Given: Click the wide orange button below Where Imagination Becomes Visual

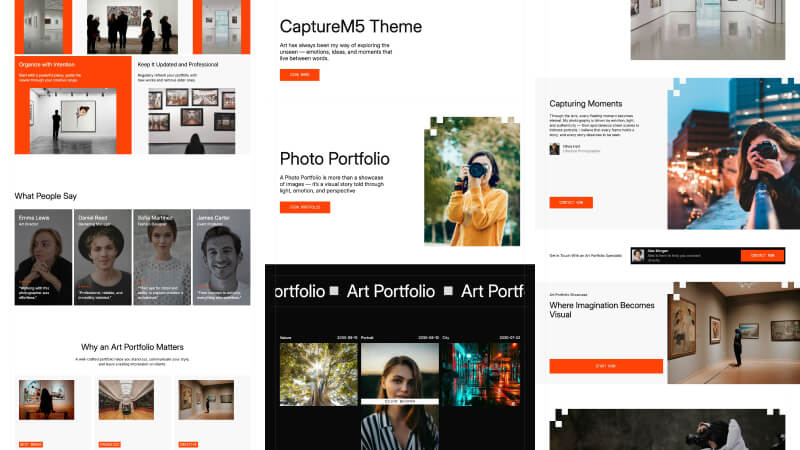Looking at the screenshot, I should click(606, 366).
